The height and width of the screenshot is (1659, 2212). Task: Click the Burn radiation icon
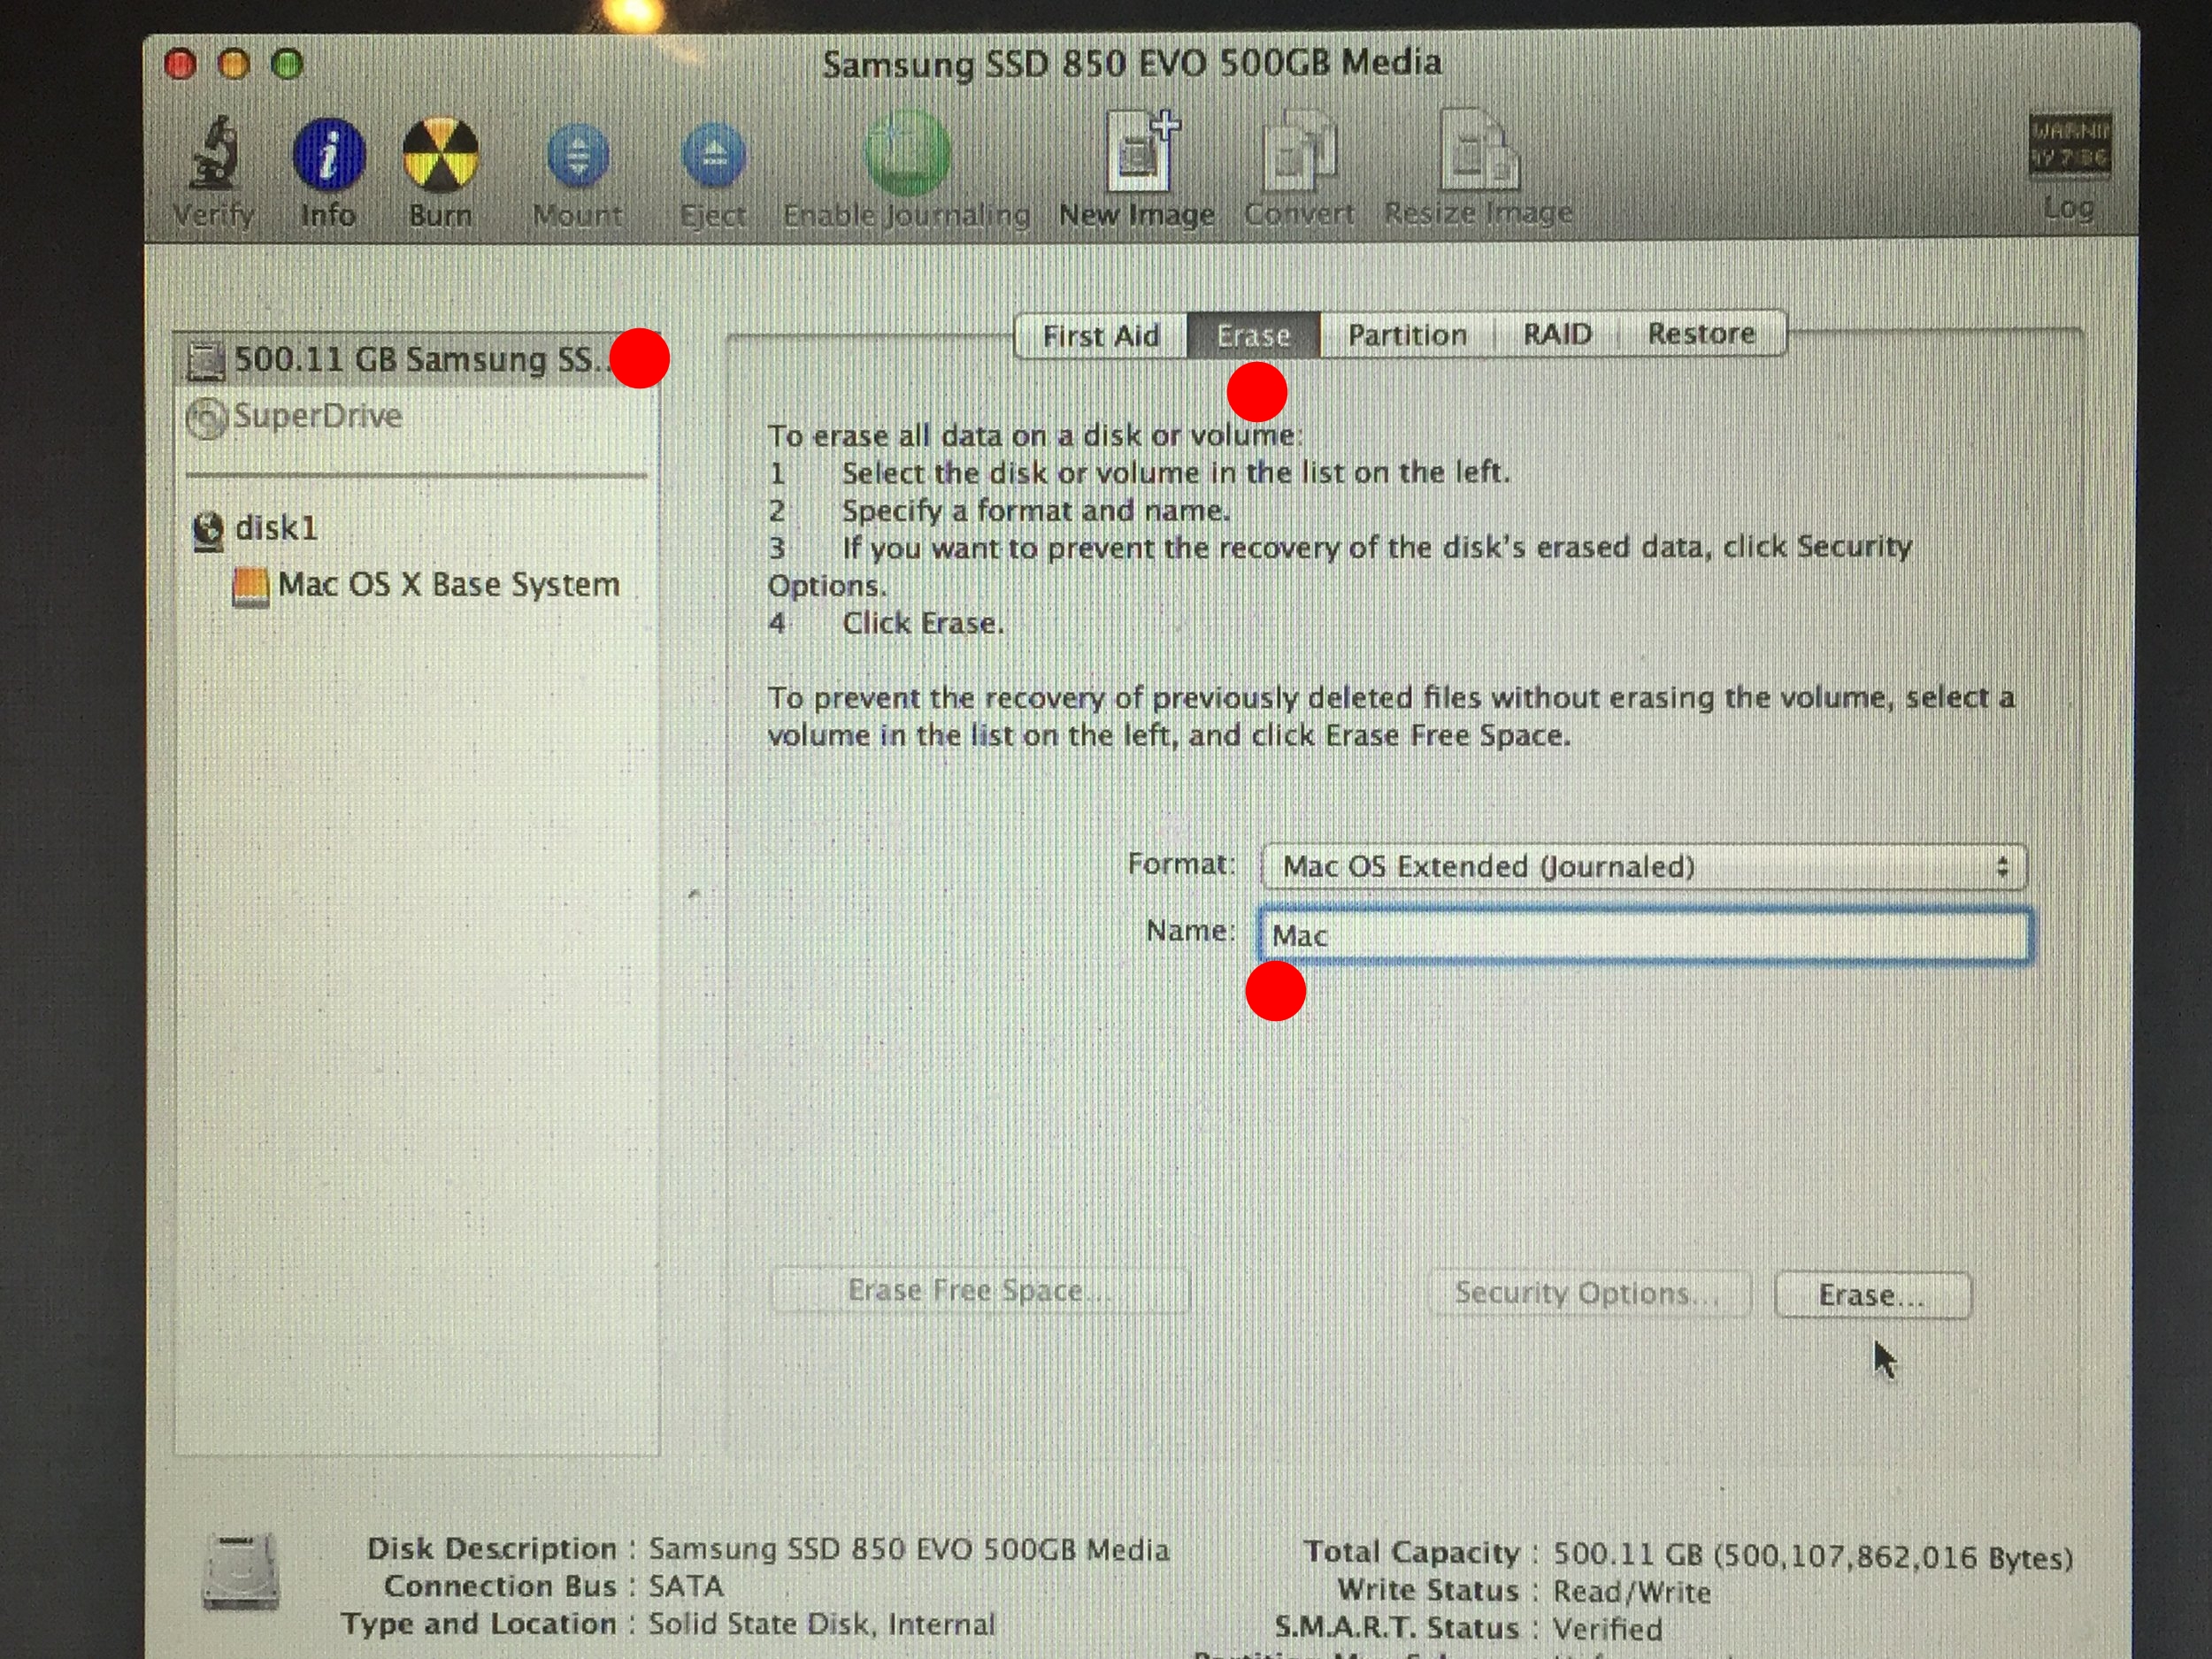coord(440,154)
